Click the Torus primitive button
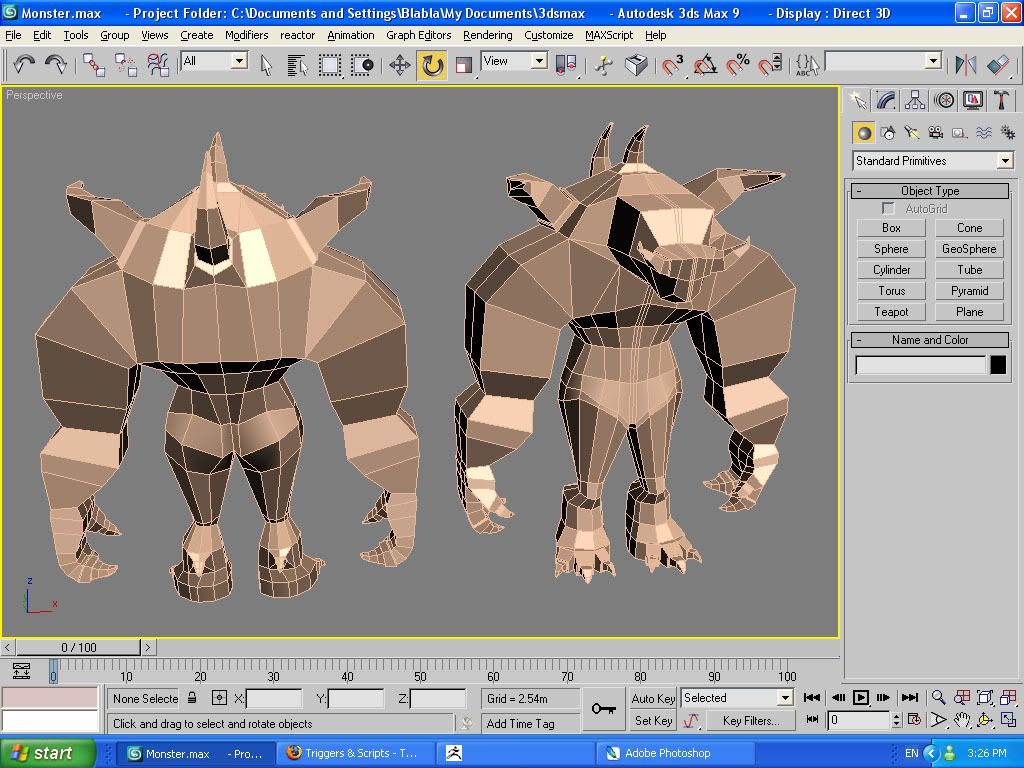This screenshot has width=1024, height=768. (x=891, y=291)
